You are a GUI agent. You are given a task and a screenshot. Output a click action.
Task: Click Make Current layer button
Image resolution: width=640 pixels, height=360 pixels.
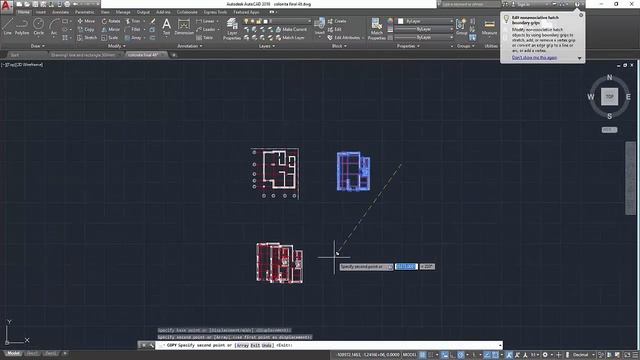(x=291, y=29)
